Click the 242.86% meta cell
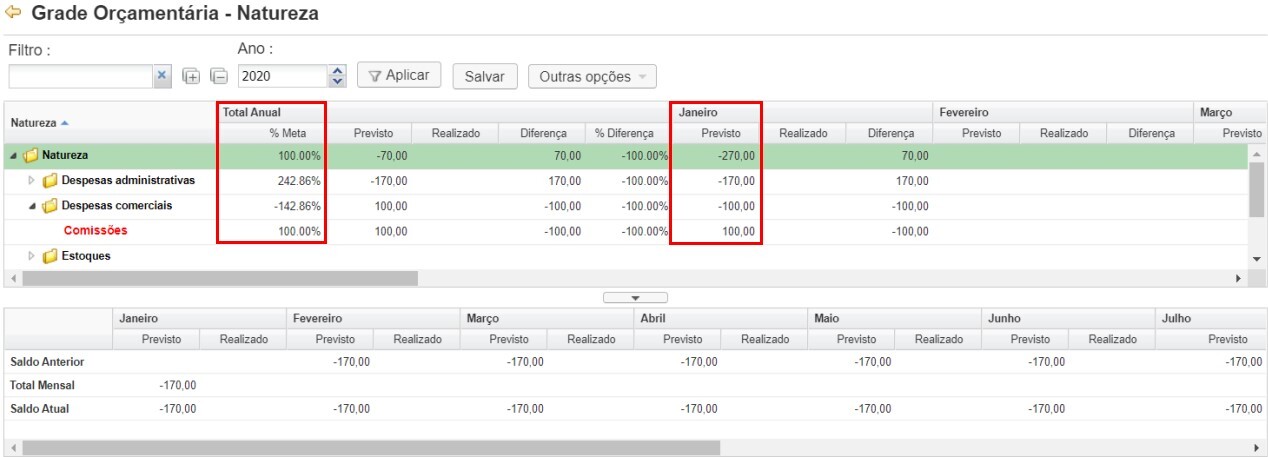 pos(271,181)
